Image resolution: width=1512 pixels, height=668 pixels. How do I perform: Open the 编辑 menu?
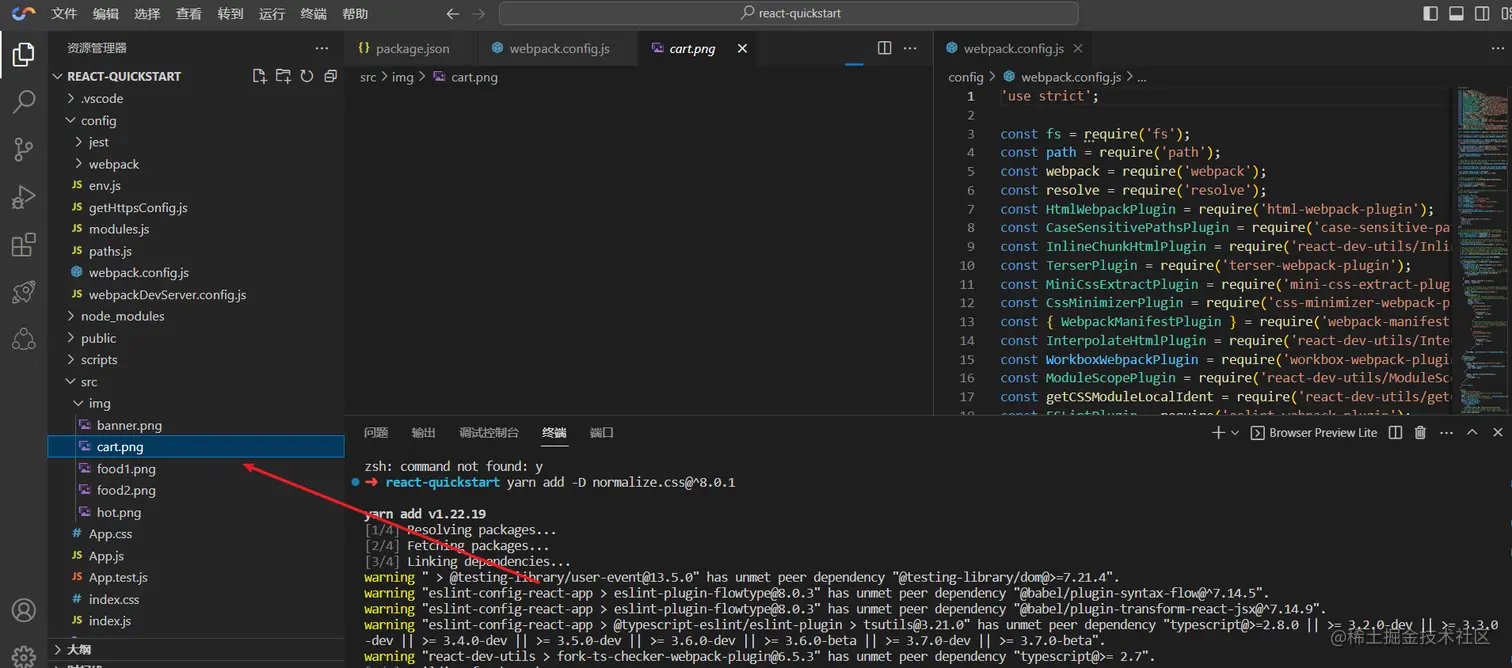[x=105, y=14]
